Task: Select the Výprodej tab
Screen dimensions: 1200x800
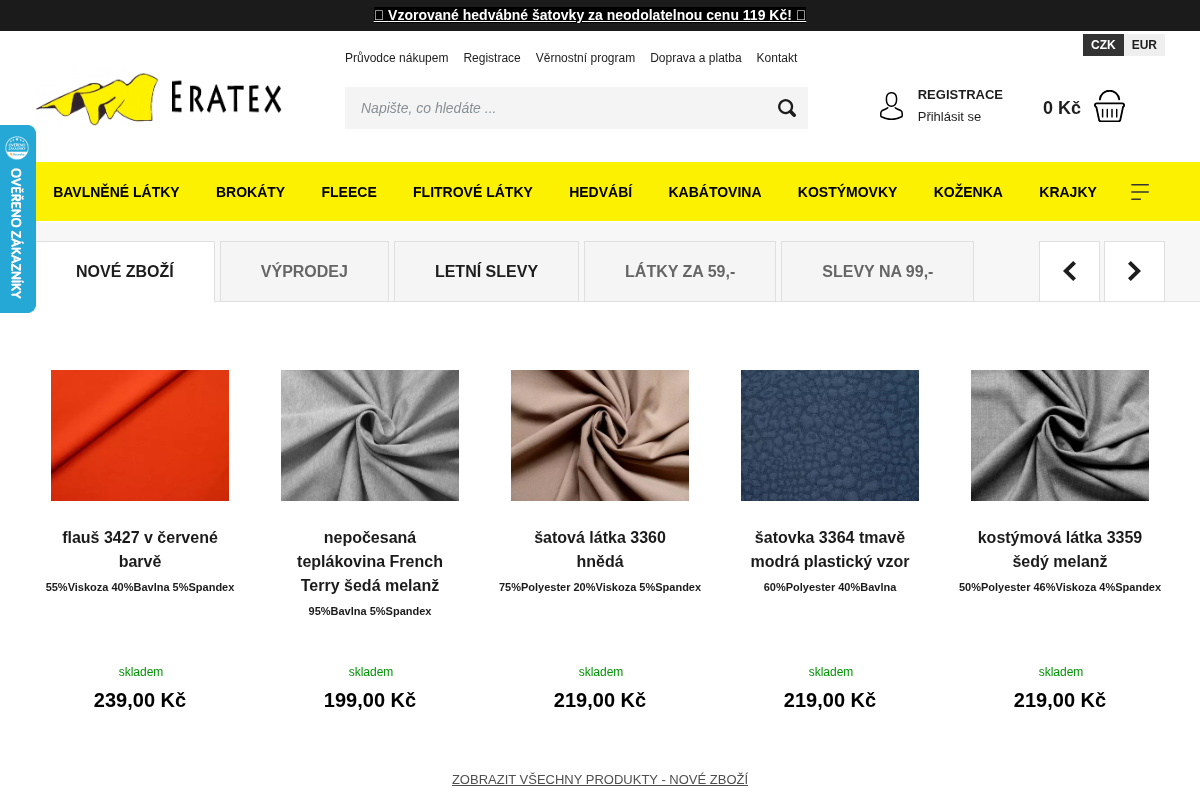Action: (x=304, y=271)
